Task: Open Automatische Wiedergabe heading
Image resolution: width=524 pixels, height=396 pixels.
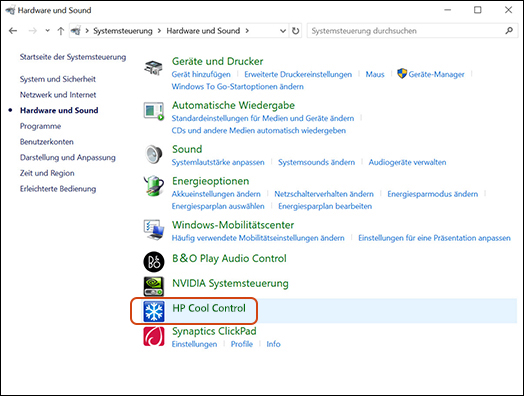Action: pyautogui.click(x=233, y=105)
